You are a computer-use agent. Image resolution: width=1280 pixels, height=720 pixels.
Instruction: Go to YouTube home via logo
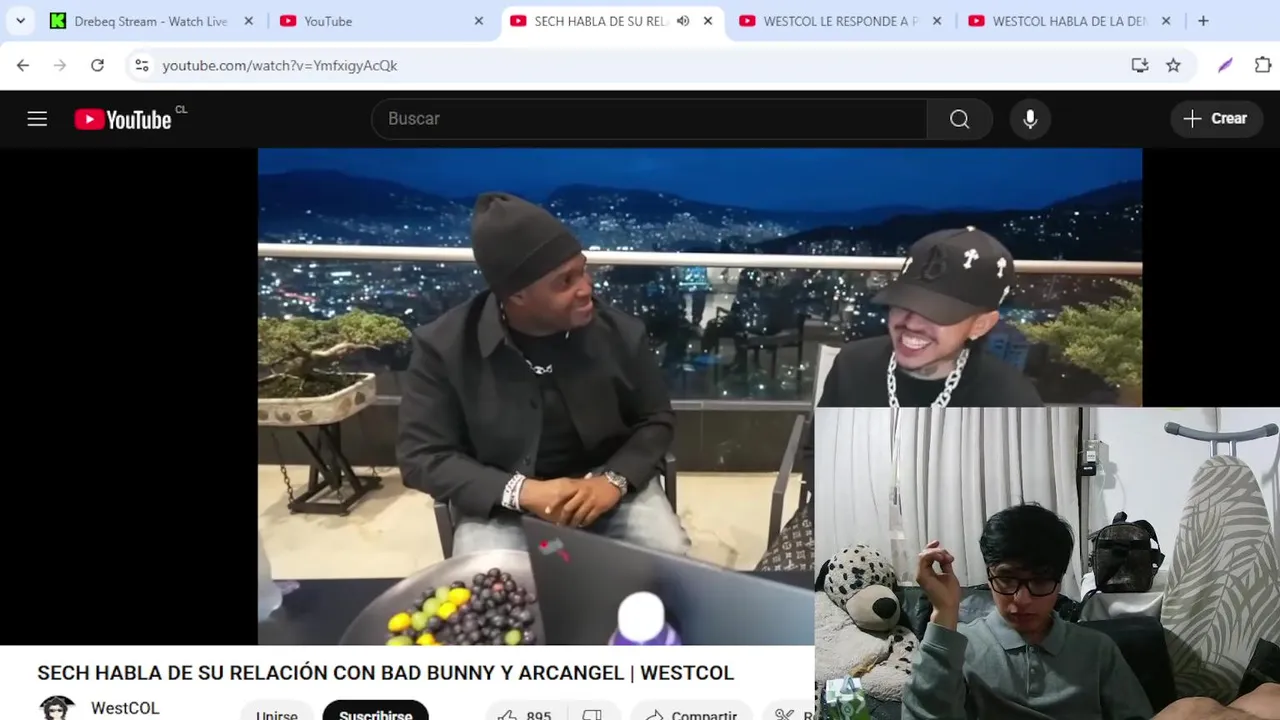click(x=125, y=119)
